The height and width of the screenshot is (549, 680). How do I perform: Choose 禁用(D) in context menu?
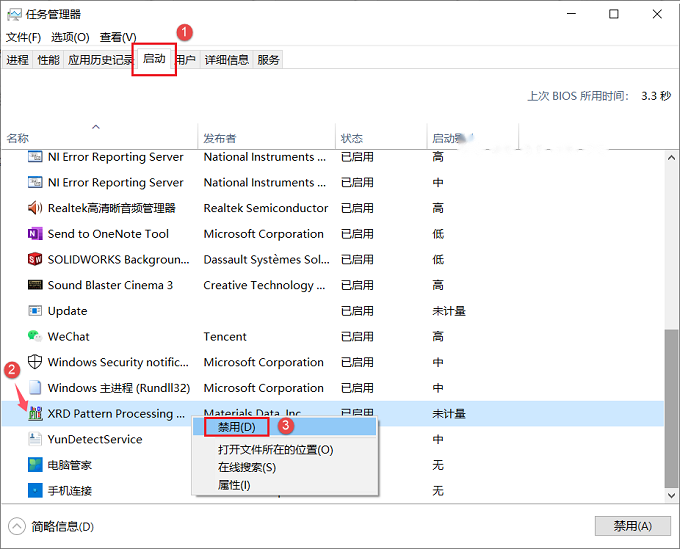pyautogui.click(x=284, y=427)
